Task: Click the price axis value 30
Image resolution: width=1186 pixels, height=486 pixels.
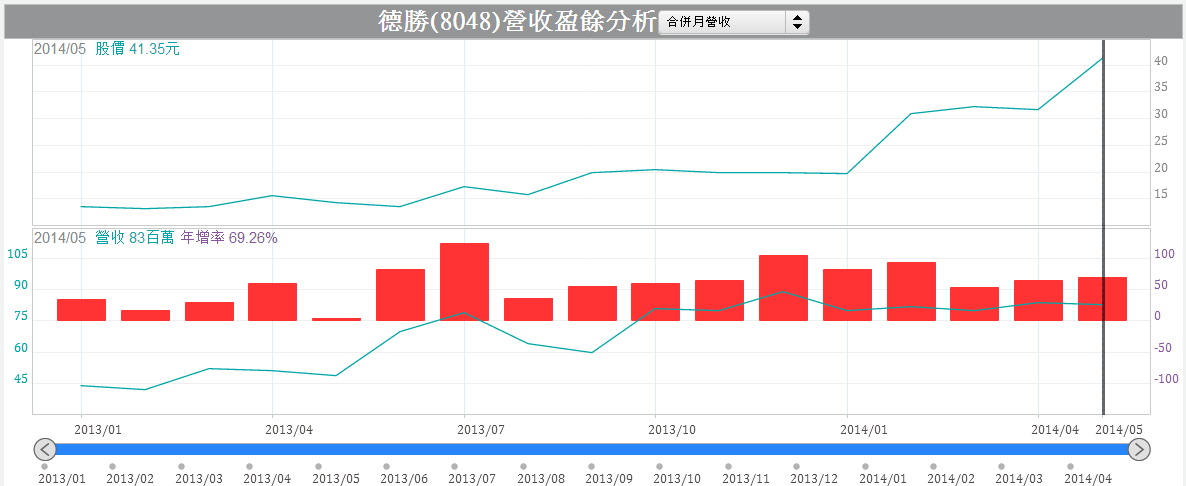Action: (x=1160, y=114)
